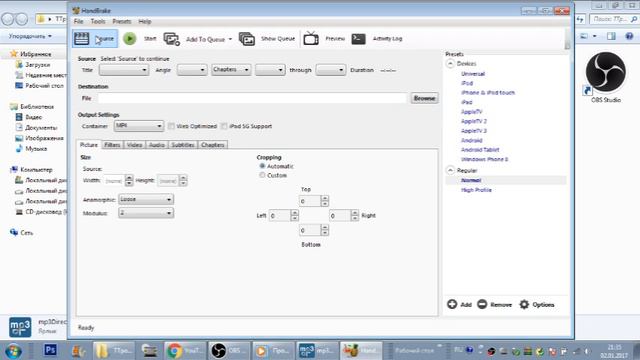Click the Preview TV icon
This screenshot has height=360, width=640.
coord(311,38)
